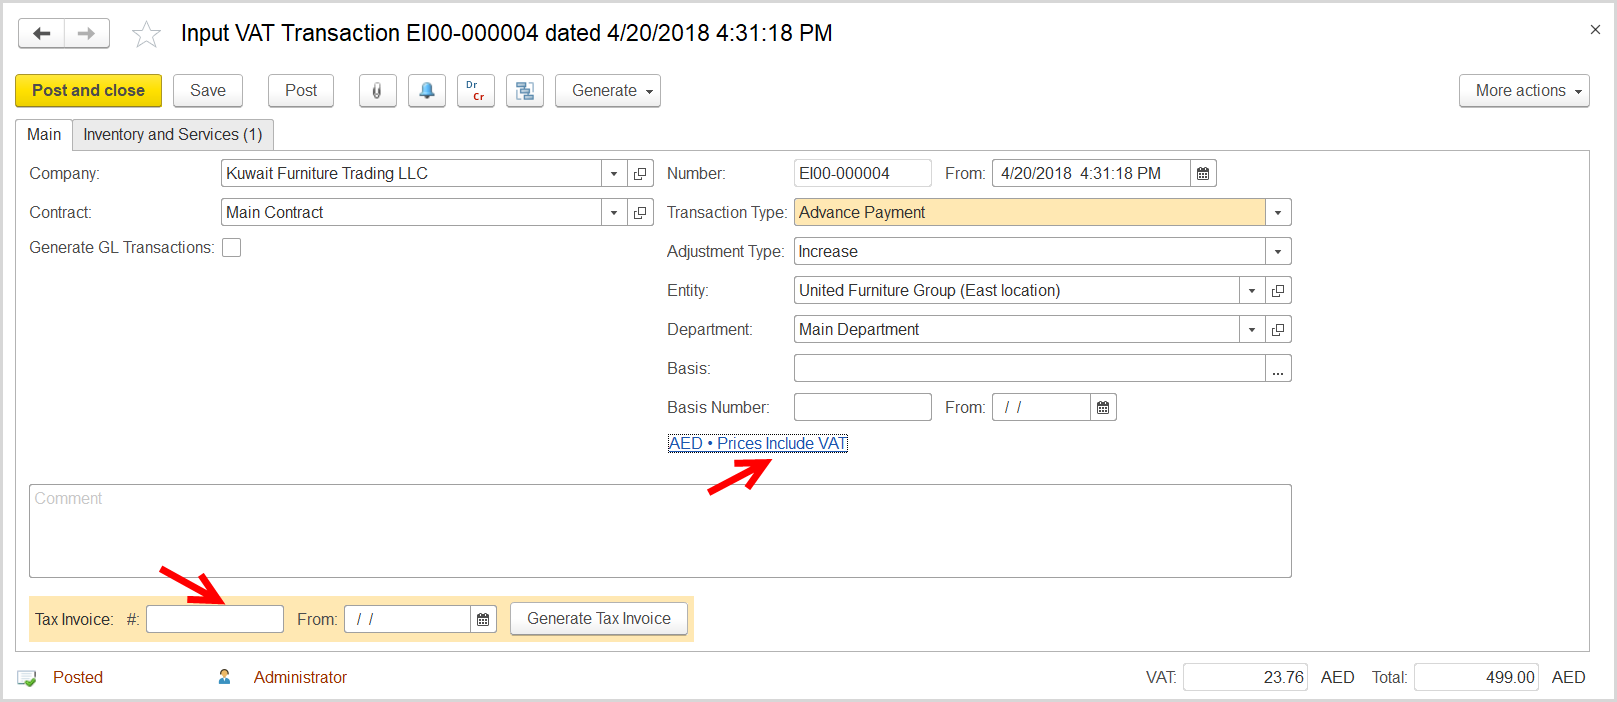Click the Entity field United Furniture Group
This screenshot has height=702, width=1617.
point(1017,290)
